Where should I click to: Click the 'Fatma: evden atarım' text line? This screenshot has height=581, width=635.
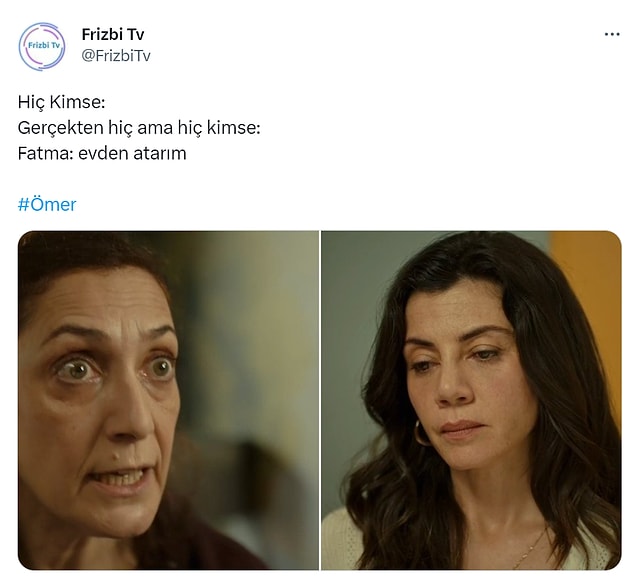(102, 153)
